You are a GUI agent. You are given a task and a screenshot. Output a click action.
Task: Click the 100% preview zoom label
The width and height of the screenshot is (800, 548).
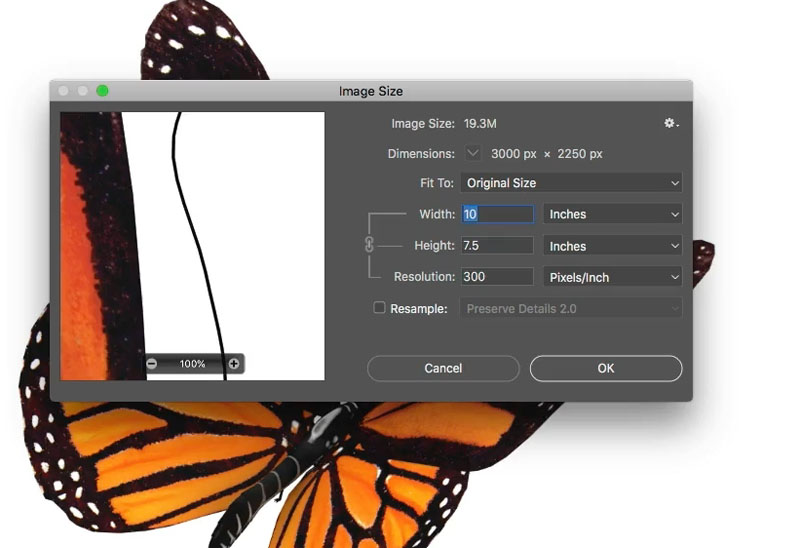[x=192, y=364]
